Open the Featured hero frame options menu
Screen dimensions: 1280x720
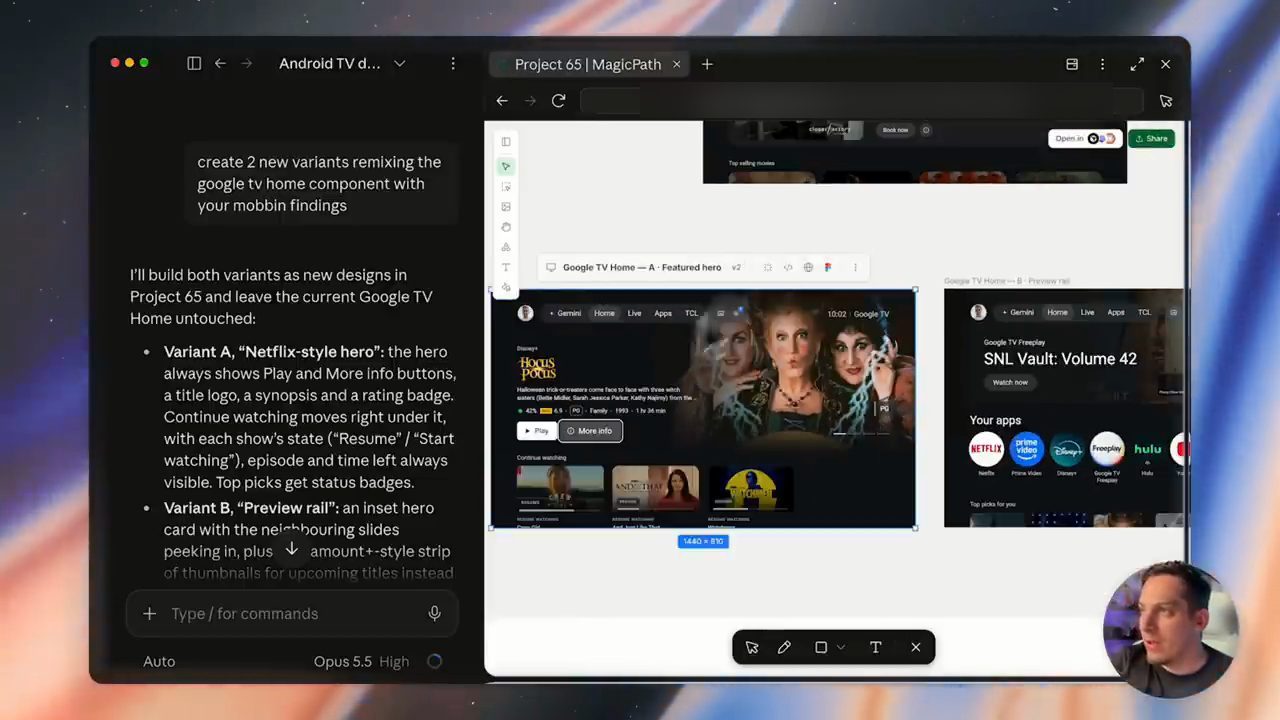click(855, 267)
